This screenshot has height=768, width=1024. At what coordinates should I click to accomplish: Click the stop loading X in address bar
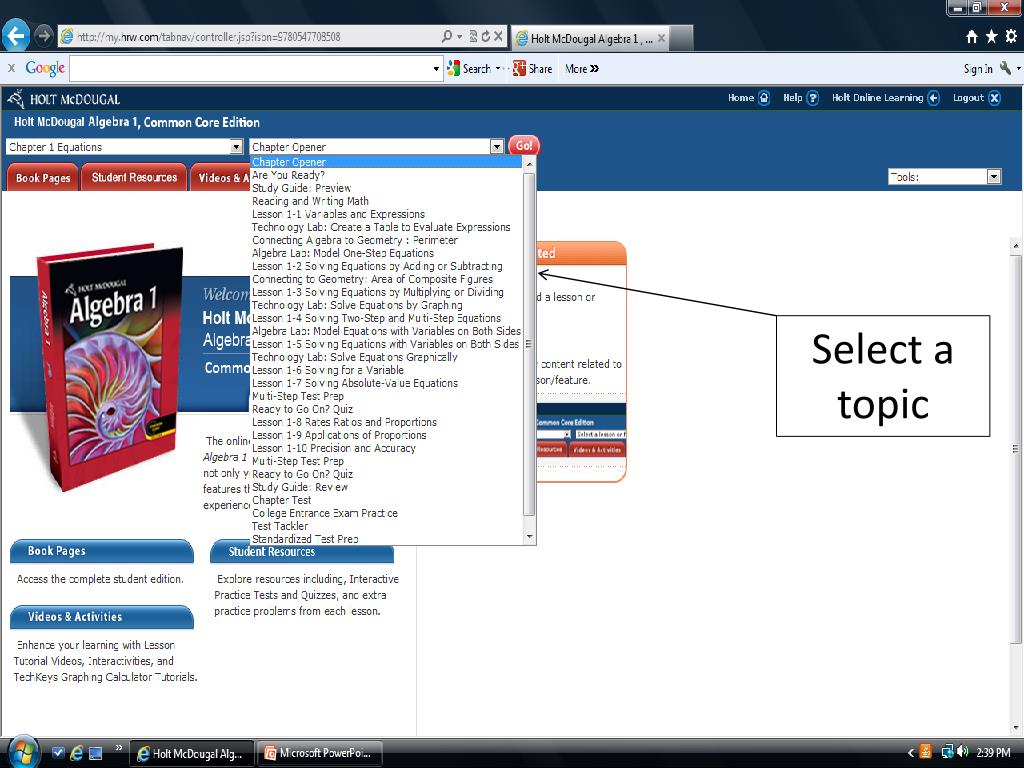[x=498, y=37]
